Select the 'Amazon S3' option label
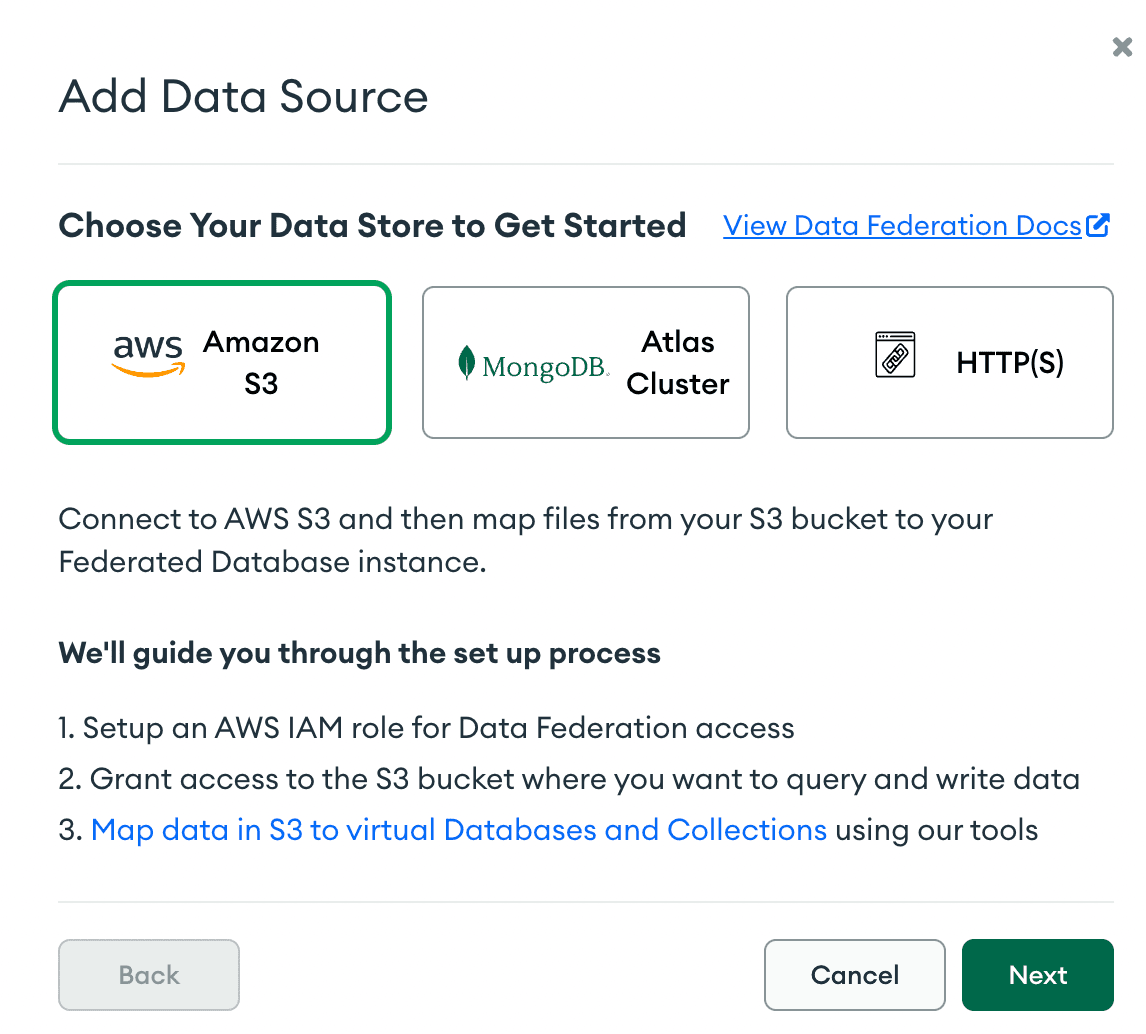The width and height of the screenshot is (1146, 1034). pyautogui.click(x=261, y=363)
